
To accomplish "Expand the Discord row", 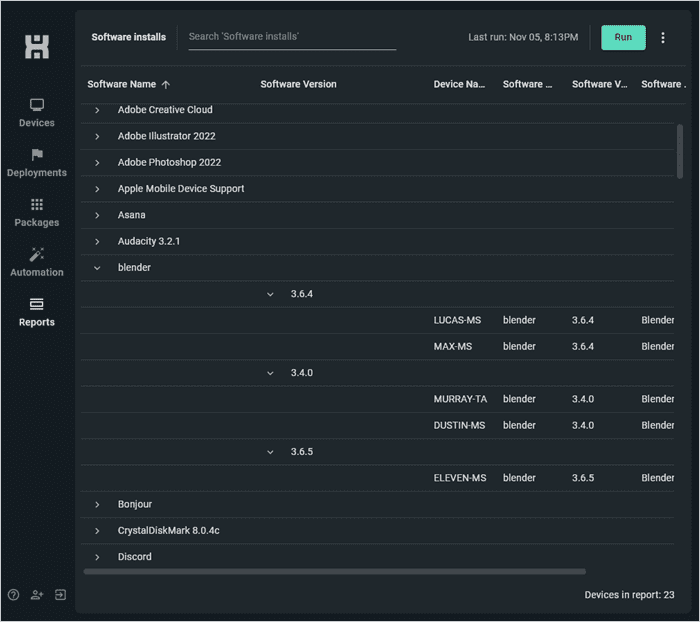I will point(97,557).
